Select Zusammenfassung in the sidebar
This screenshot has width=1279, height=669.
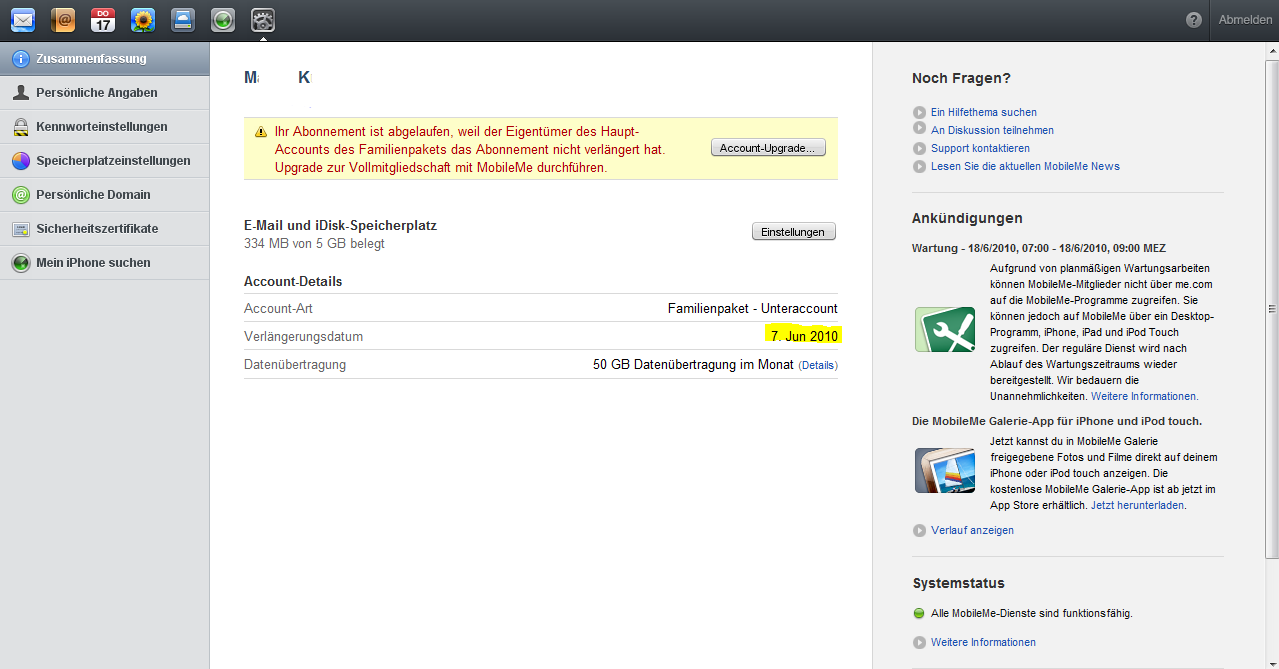(91, 59)
